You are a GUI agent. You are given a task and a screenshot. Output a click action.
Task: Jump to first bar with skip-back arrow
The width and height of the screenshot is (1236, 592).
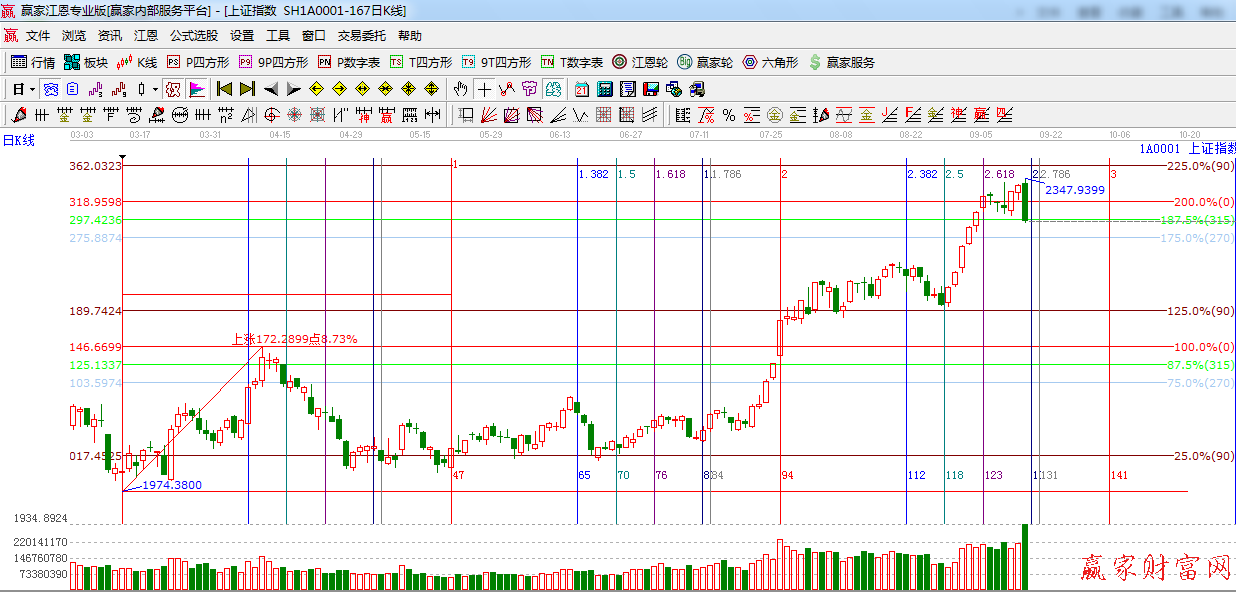coord(225,89)
